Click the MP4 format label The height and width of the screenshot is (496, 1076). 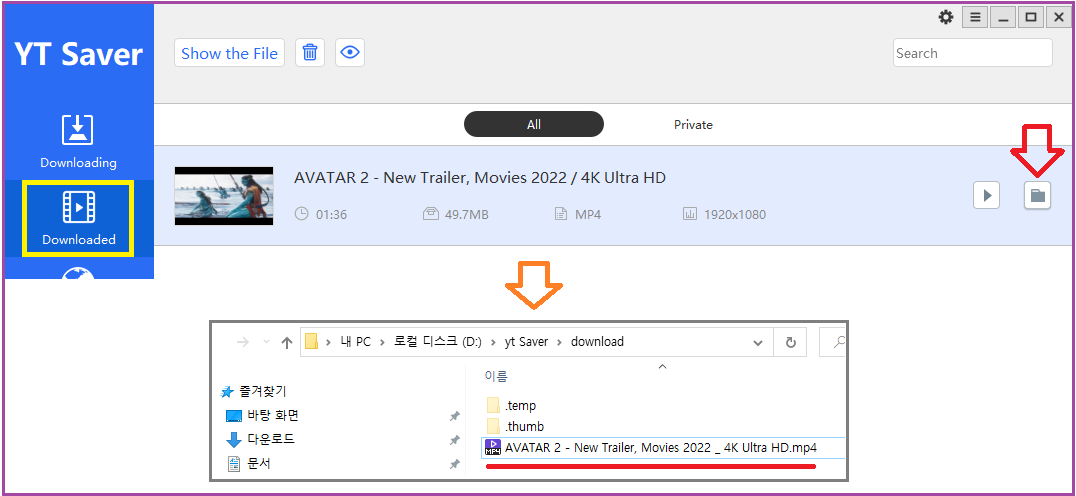tap(588, 215)
